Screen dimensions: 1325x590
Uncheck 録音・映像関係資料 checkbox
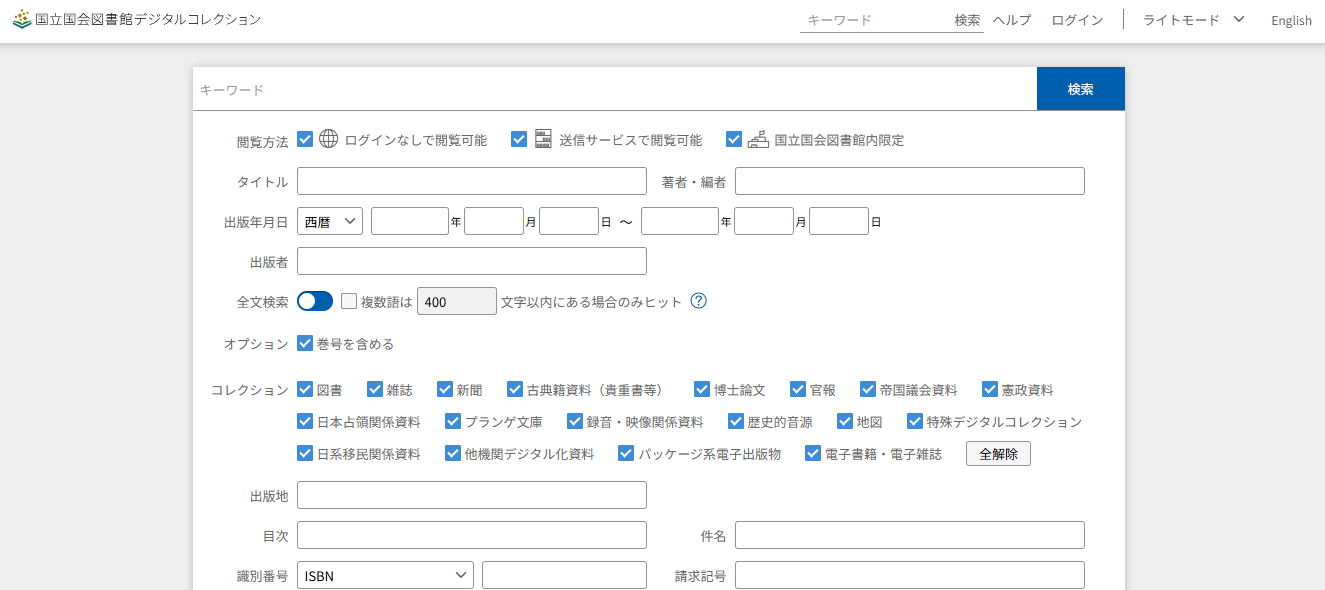[575, 421]
